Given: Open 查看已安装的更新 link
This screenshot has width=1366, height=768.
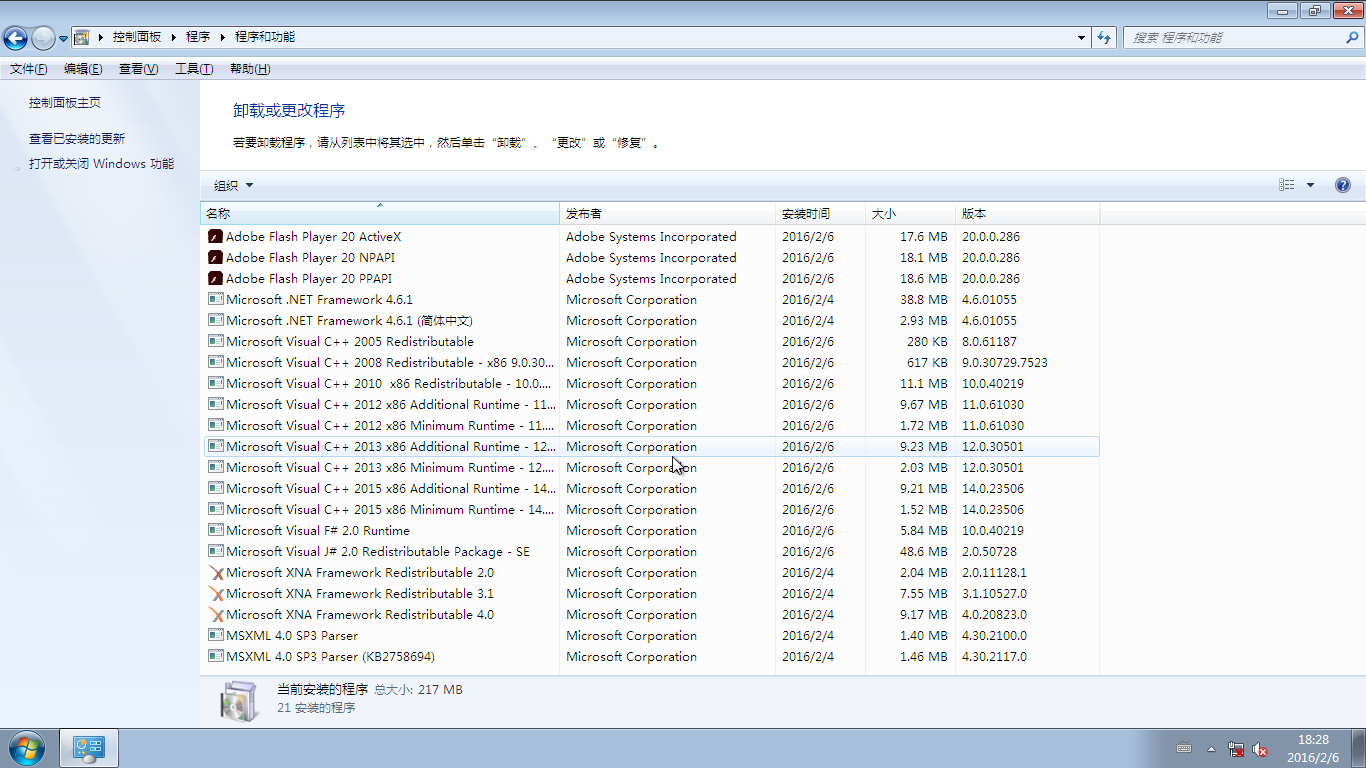Looking at the screenshot, I should pyautogui.click(x=77, y=139).
